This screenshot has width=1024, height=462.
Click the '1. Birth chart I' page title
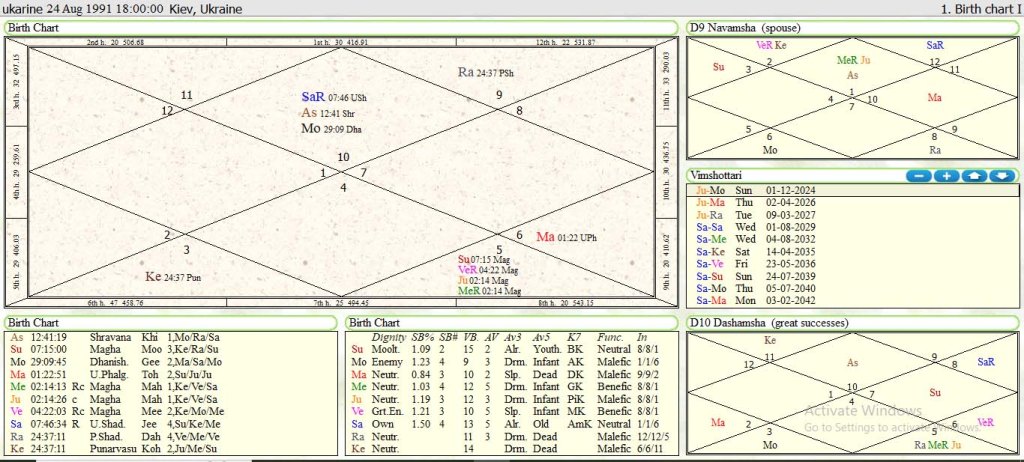coord(979,8)
